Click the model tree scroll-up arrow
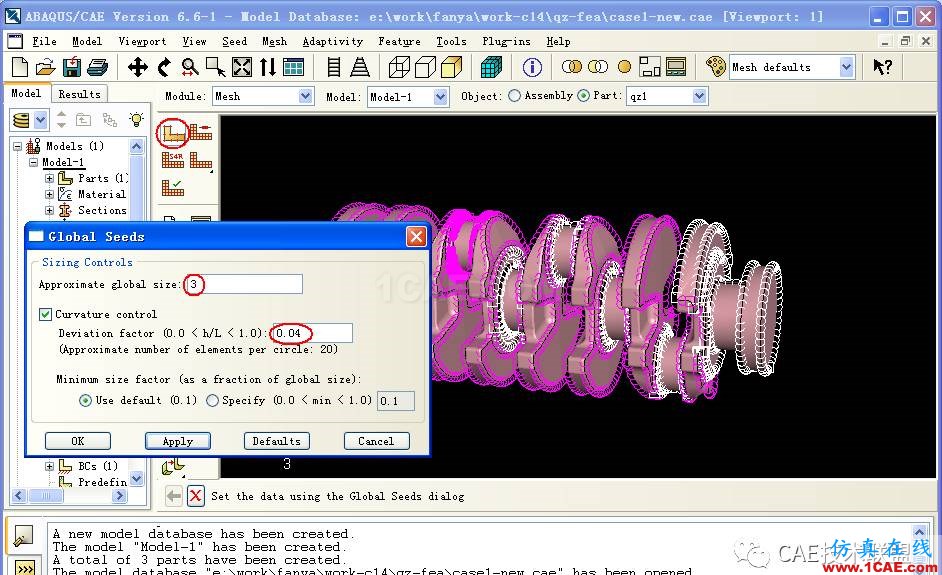This screenshot has height=575, width=942. pos(136,146)
